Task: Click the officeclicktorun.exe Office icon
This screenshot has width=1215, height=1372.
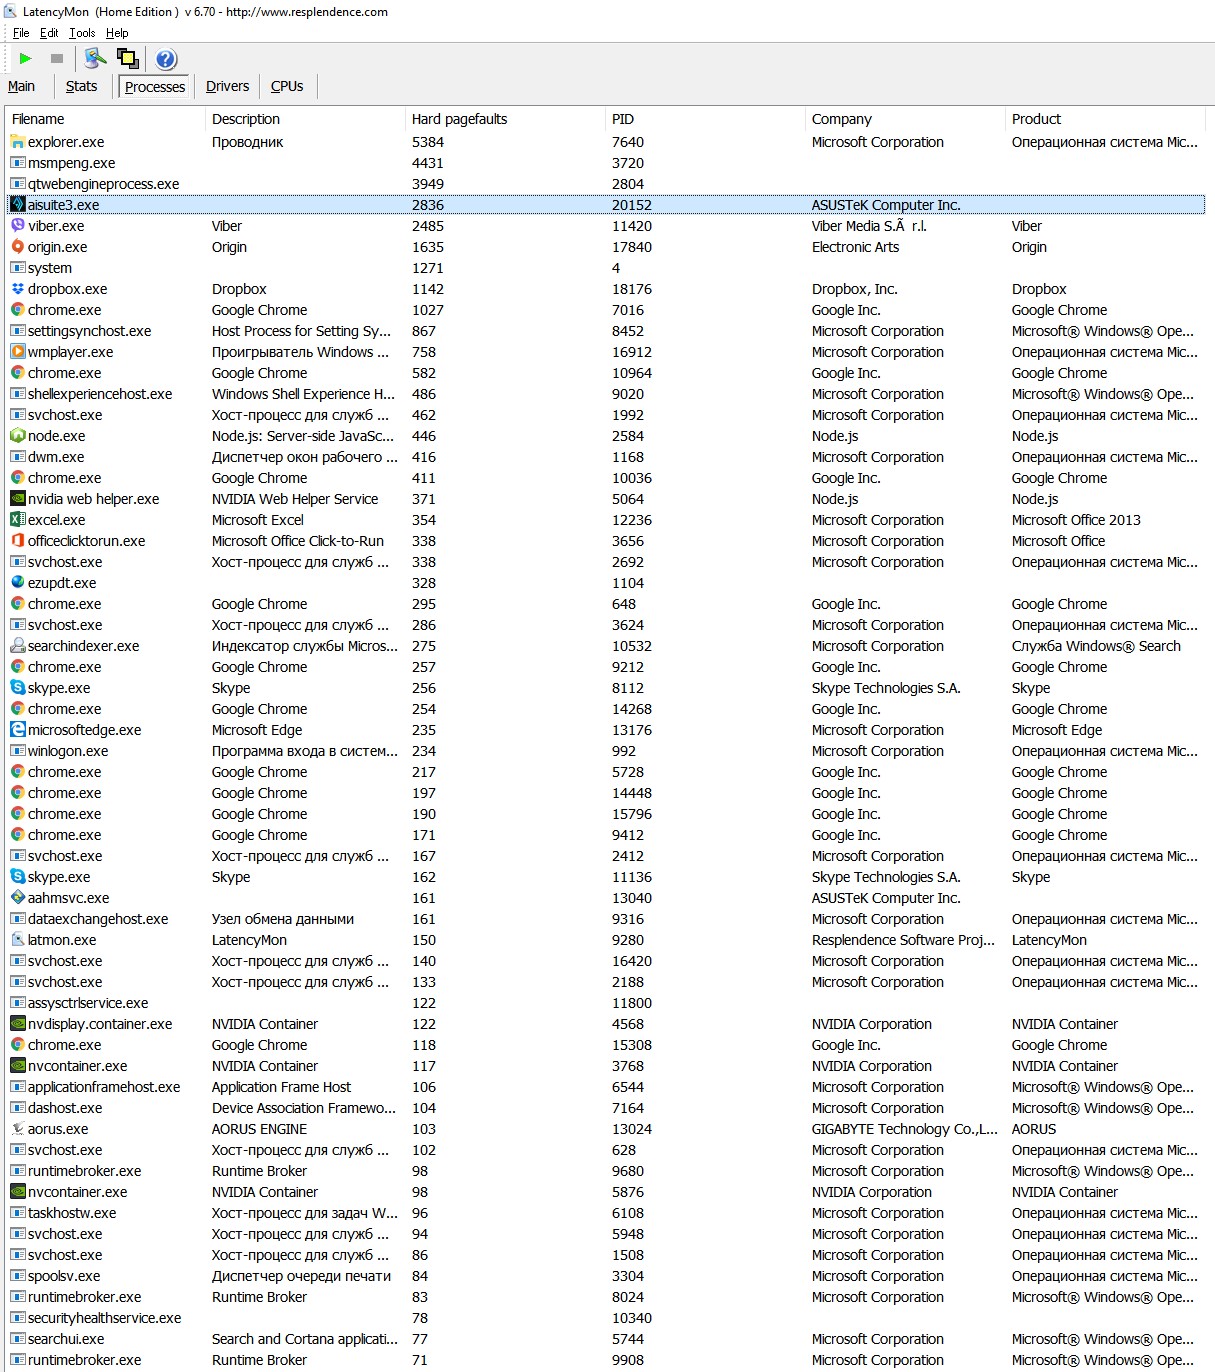Action: 18,541
